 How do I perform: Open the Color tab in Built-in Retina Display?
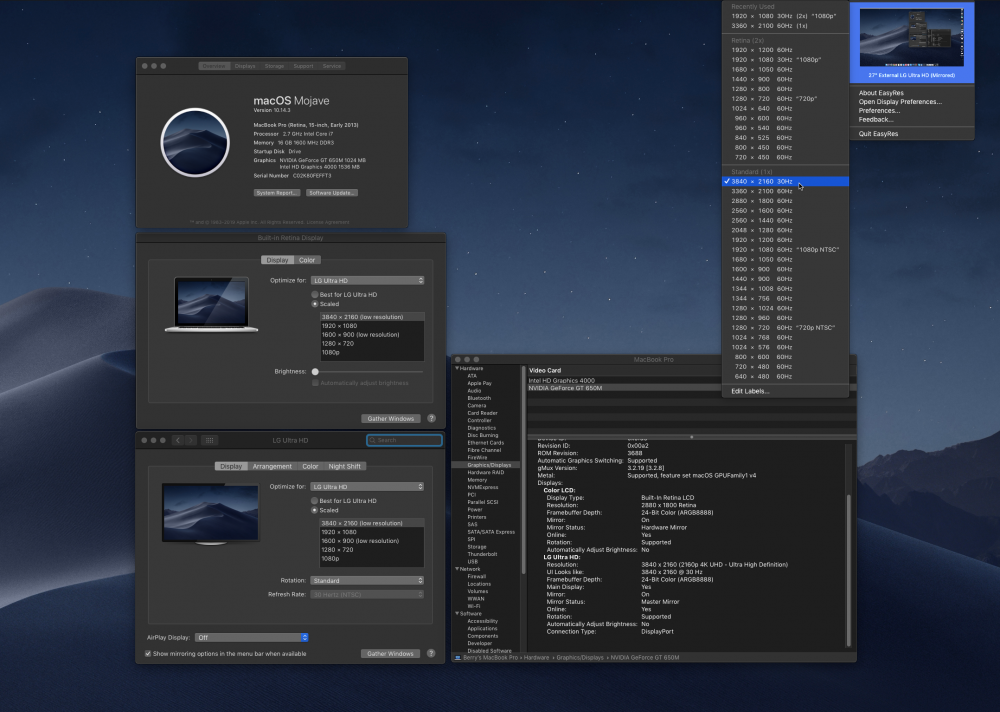[x=307, y=260]
